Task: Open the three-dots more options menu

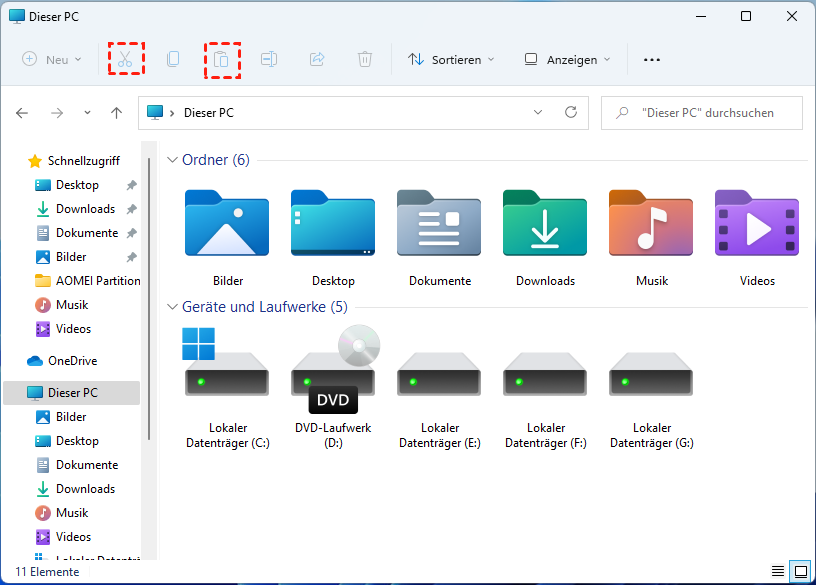Action: 652,60
